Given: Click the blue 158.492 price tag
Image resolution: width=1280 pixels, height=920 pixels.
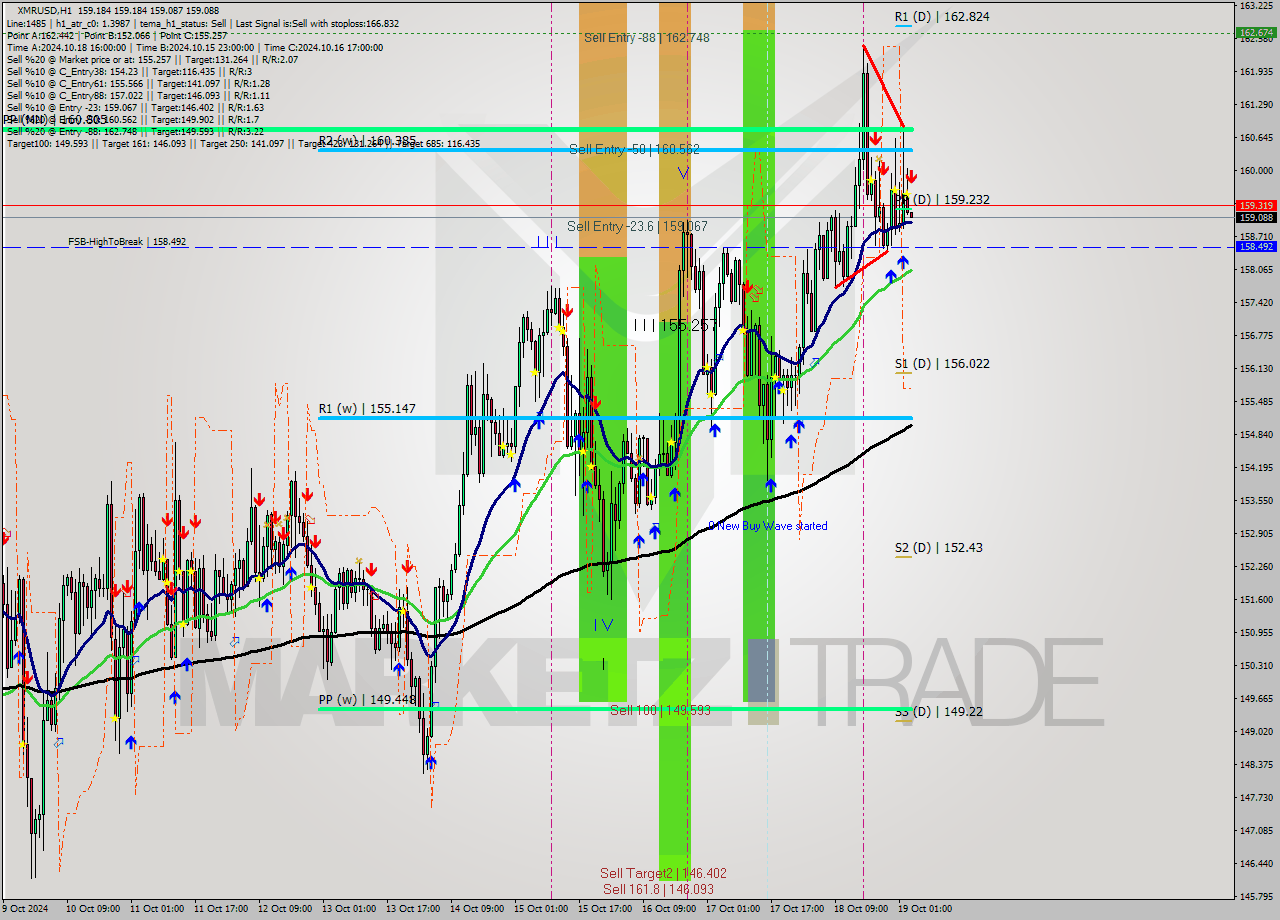Looking at the screenshot, I should [x=1256, y=246].
